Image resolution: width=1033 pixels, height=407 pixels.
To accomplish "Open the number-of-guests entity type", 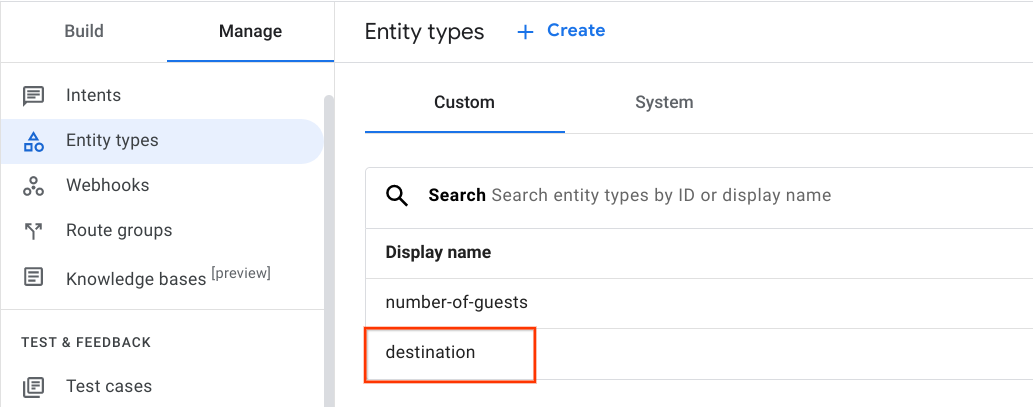I will 456,302.
